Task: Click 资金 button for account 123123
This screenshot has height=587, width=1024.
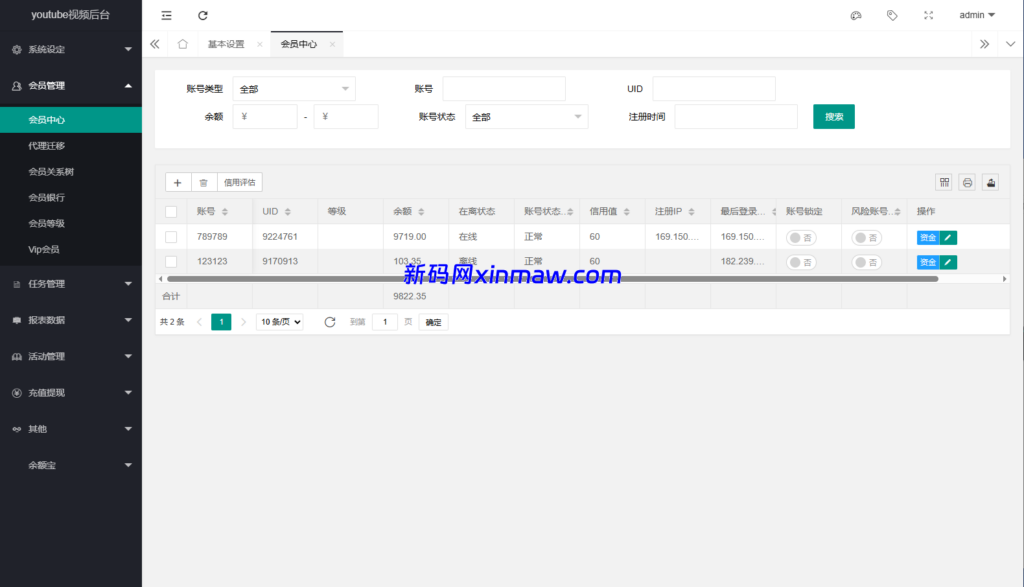Action: tap(928, 262)
